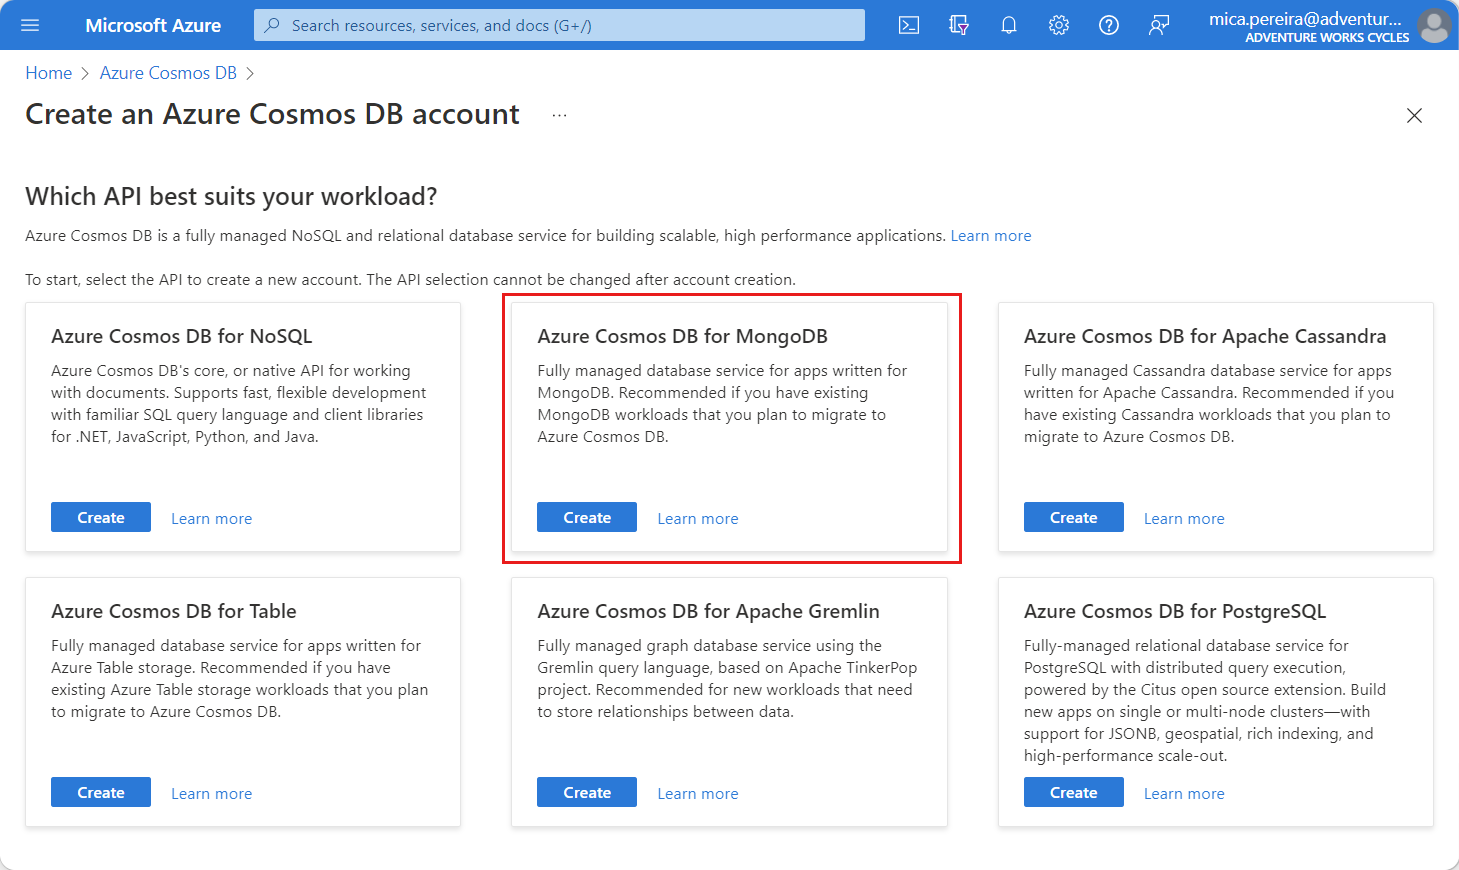This screenshot has height=870, width=1459.
Task: Open the Azure Cosmos DB breadcrumb
Action: (x=167, y=72)
